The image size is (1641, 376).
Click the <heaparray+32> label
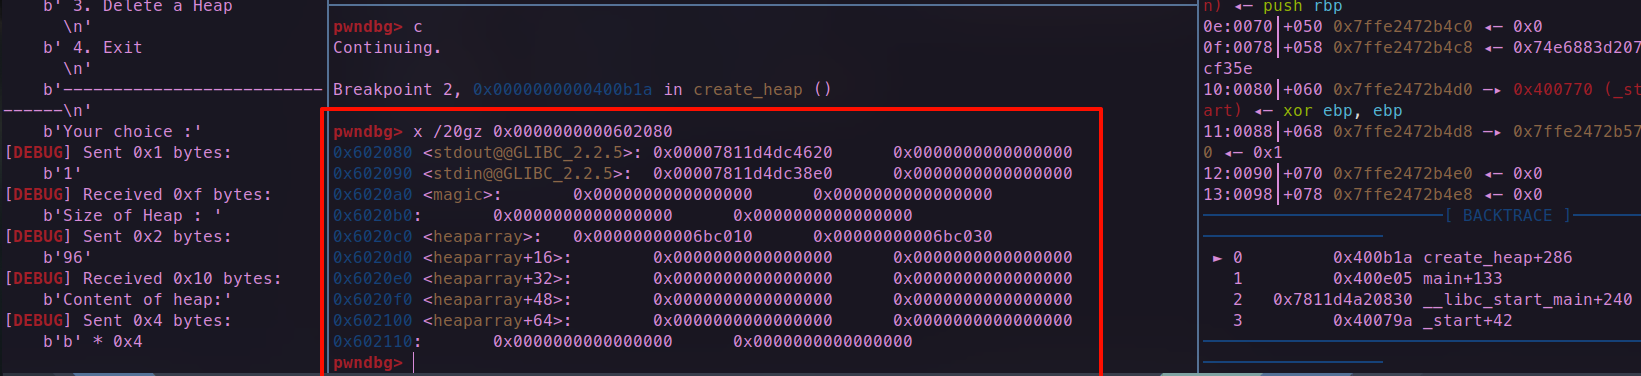coord(498,278)
